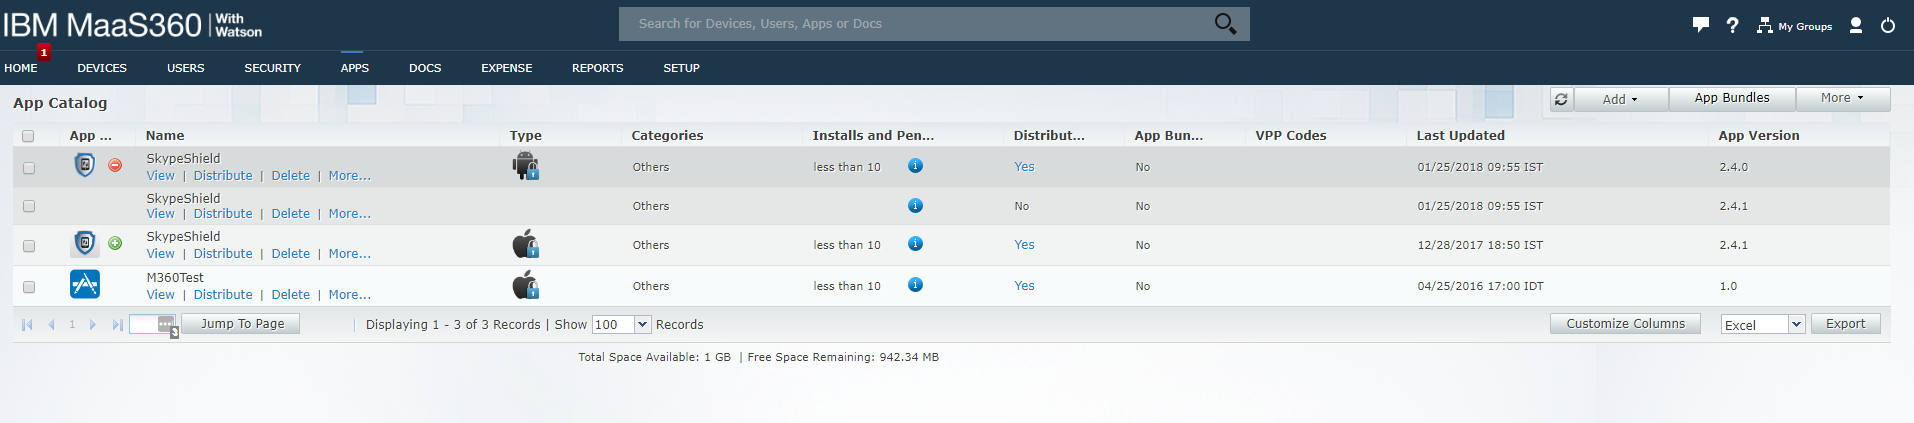
Task: Expand More... options for SkypeShield 2.4.0
Action: coord(349,176)
